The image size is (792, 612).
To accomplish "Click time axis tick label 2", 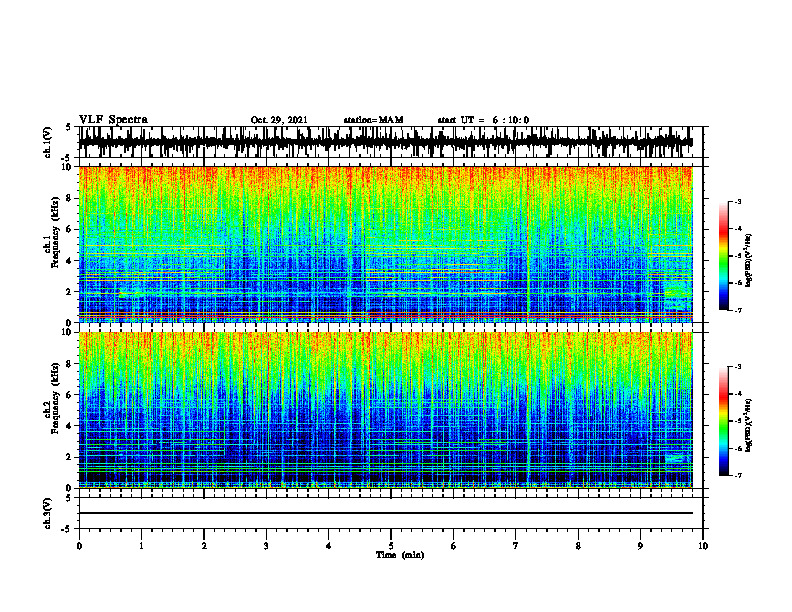I will point(204,546).
